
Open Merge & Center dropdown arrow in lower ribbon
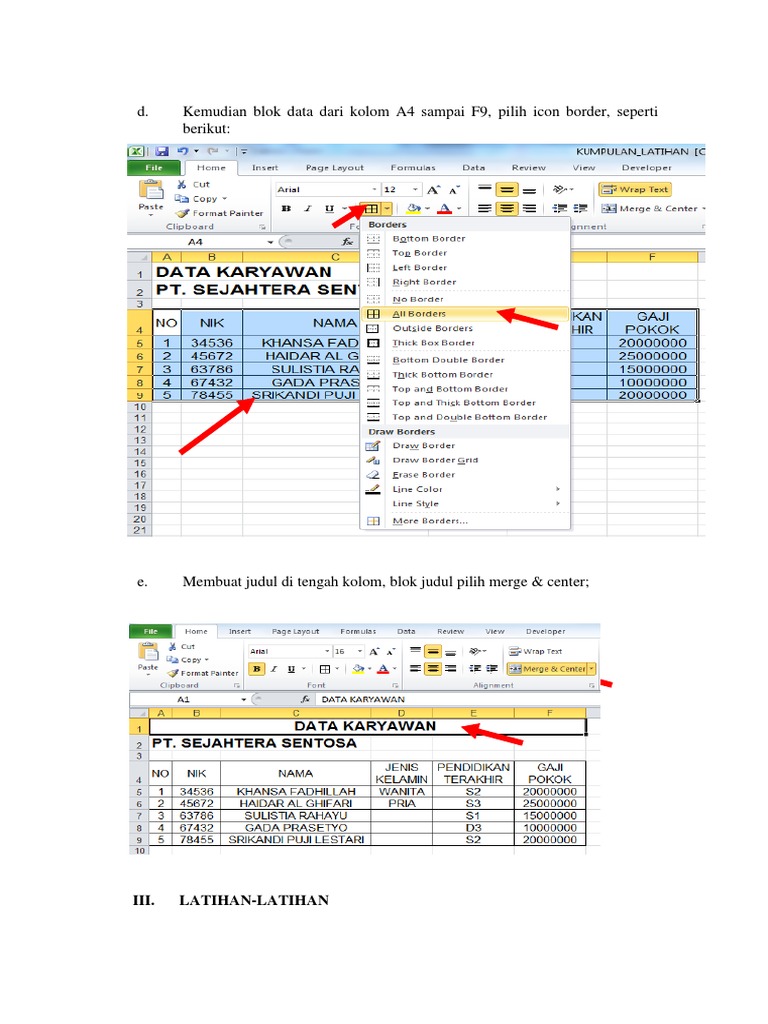pos(592,669)
